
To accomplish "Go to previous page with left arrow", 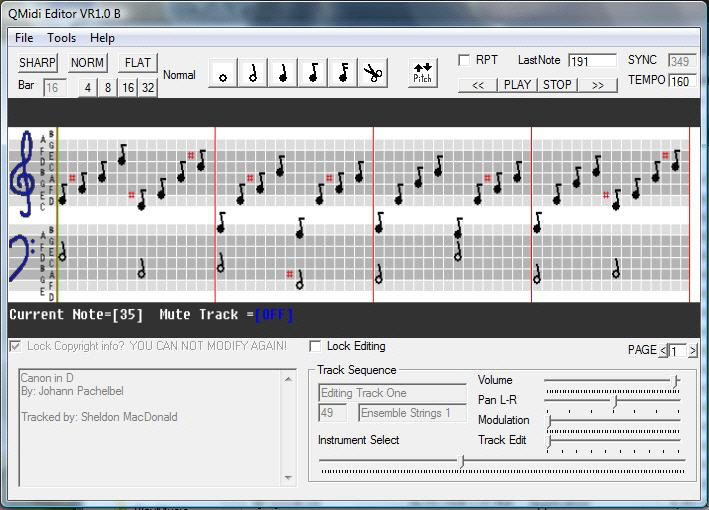I will tap(664, 351).
